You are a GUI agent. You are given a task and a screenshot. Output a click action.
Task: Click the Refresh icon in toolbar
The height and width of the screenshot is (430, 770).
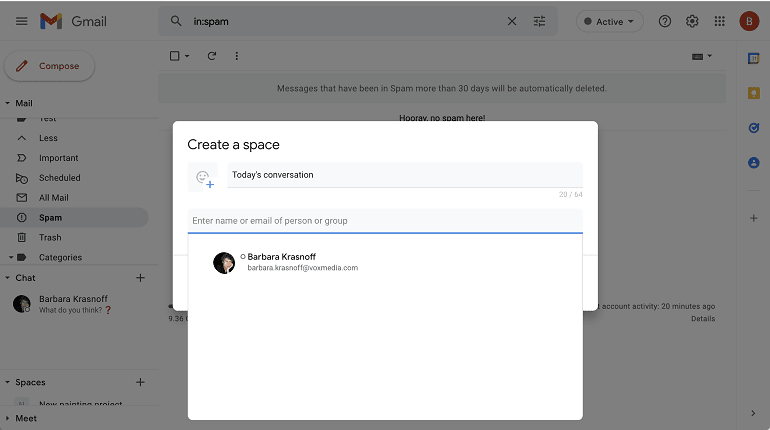pyautogui.click(x=211, y=56)
